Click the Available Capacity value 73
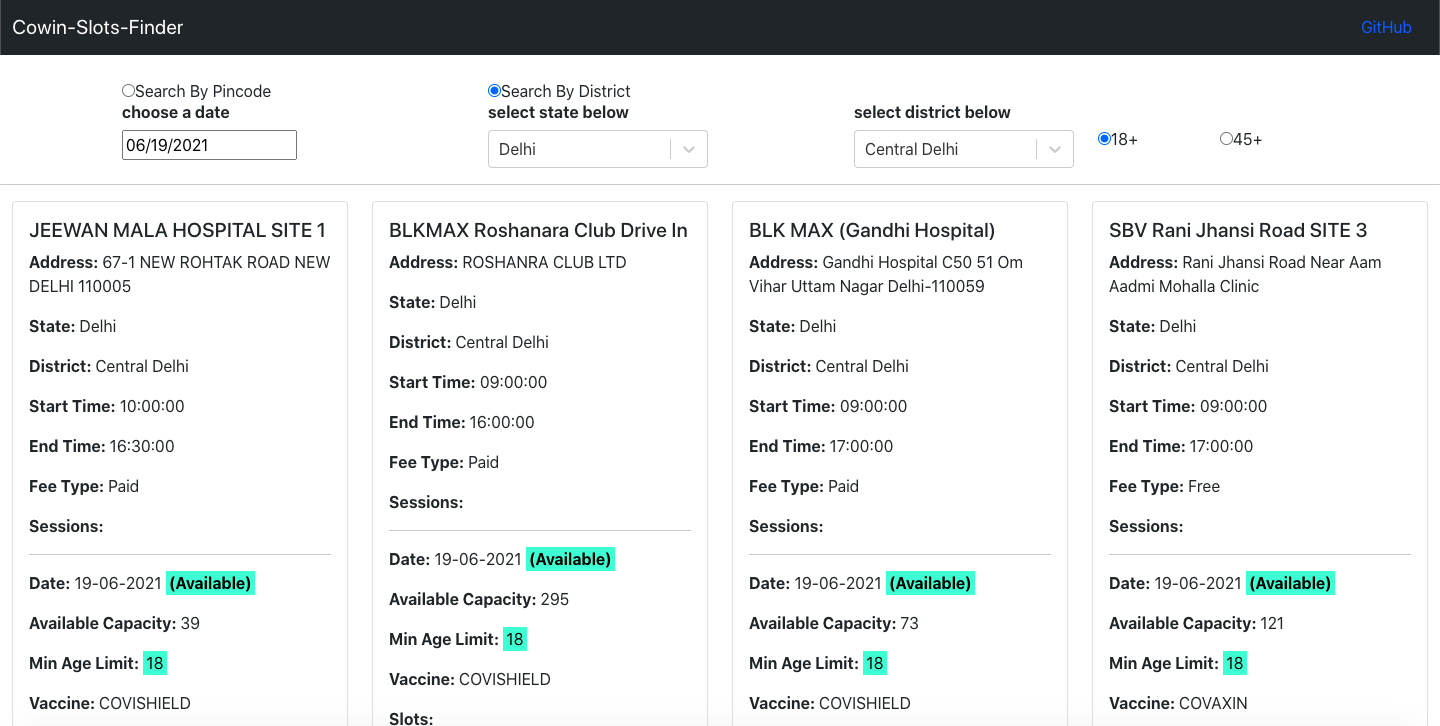The width and height of the screenshot is (1440, 726). [909, 623]
